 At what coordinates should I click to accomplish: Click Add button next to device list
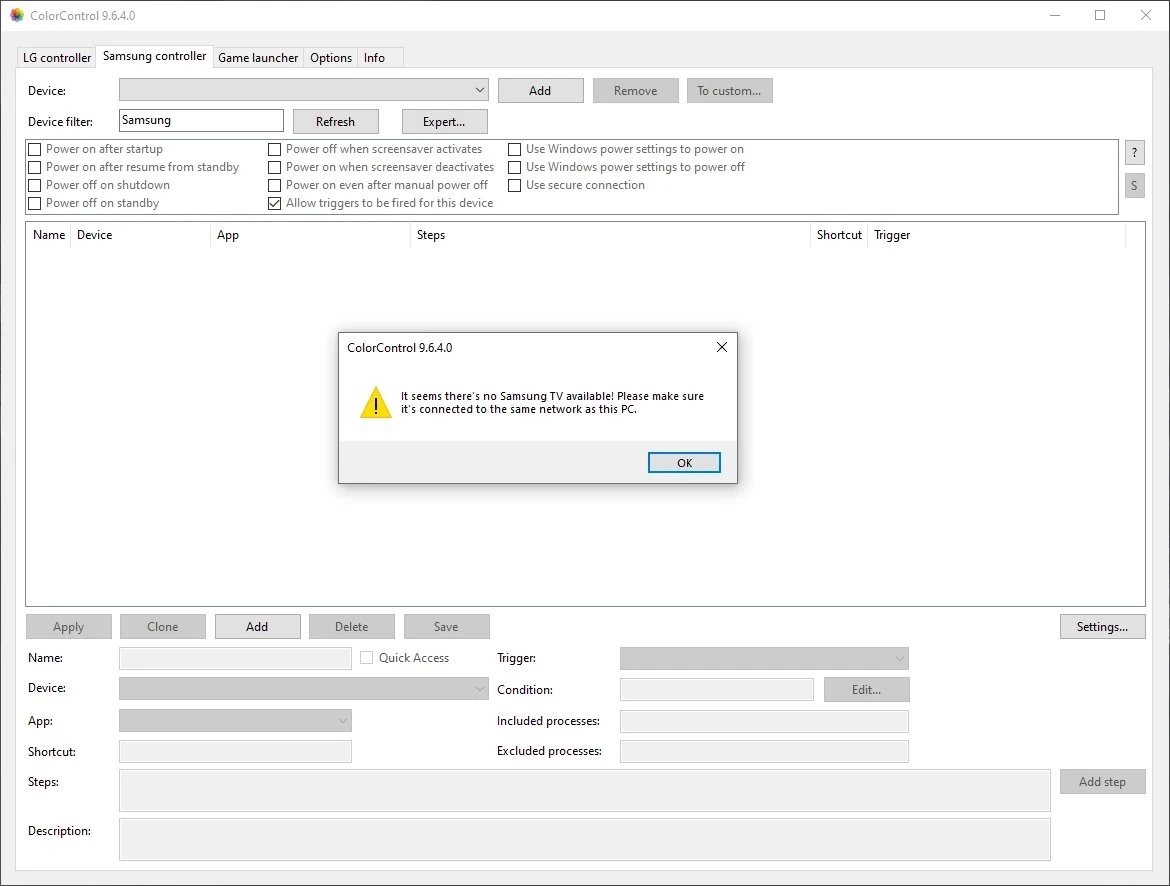coord(540,90)
